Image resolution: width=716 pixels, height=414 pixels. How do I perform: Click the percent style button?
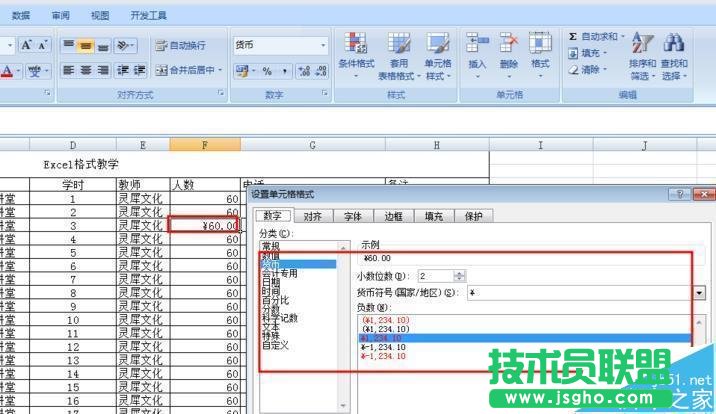[x=267, y=71]
